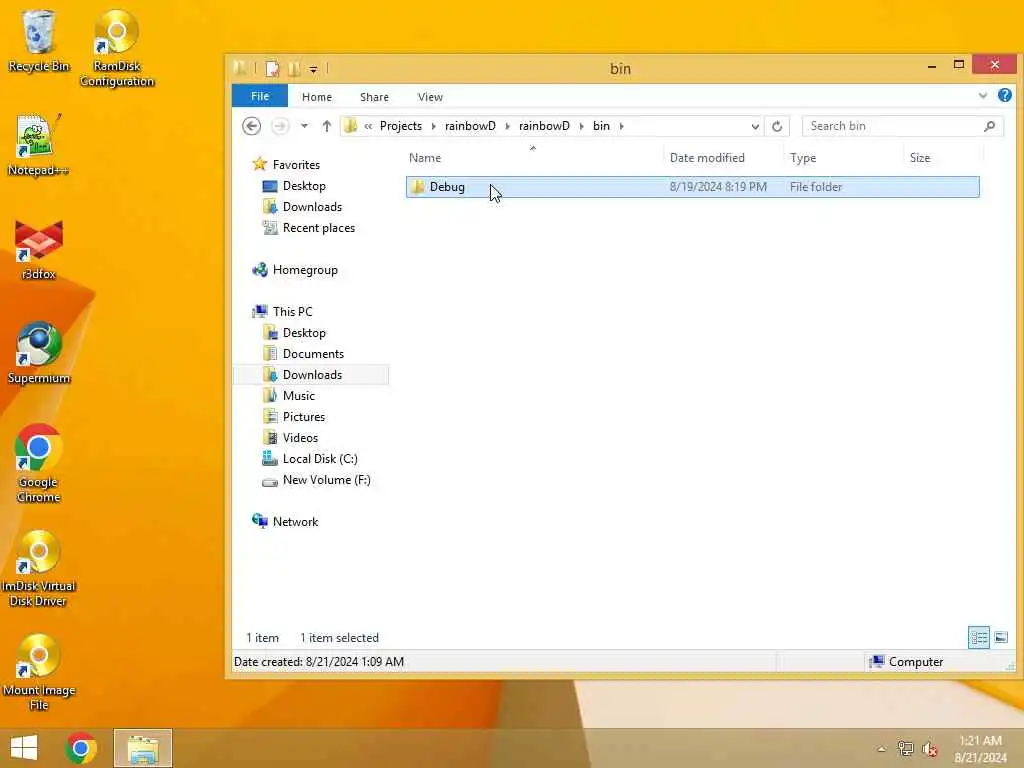The image size is (1024, 768).
Task: Switch to the Share ribbon tab
Action: [x=374, y=97]
